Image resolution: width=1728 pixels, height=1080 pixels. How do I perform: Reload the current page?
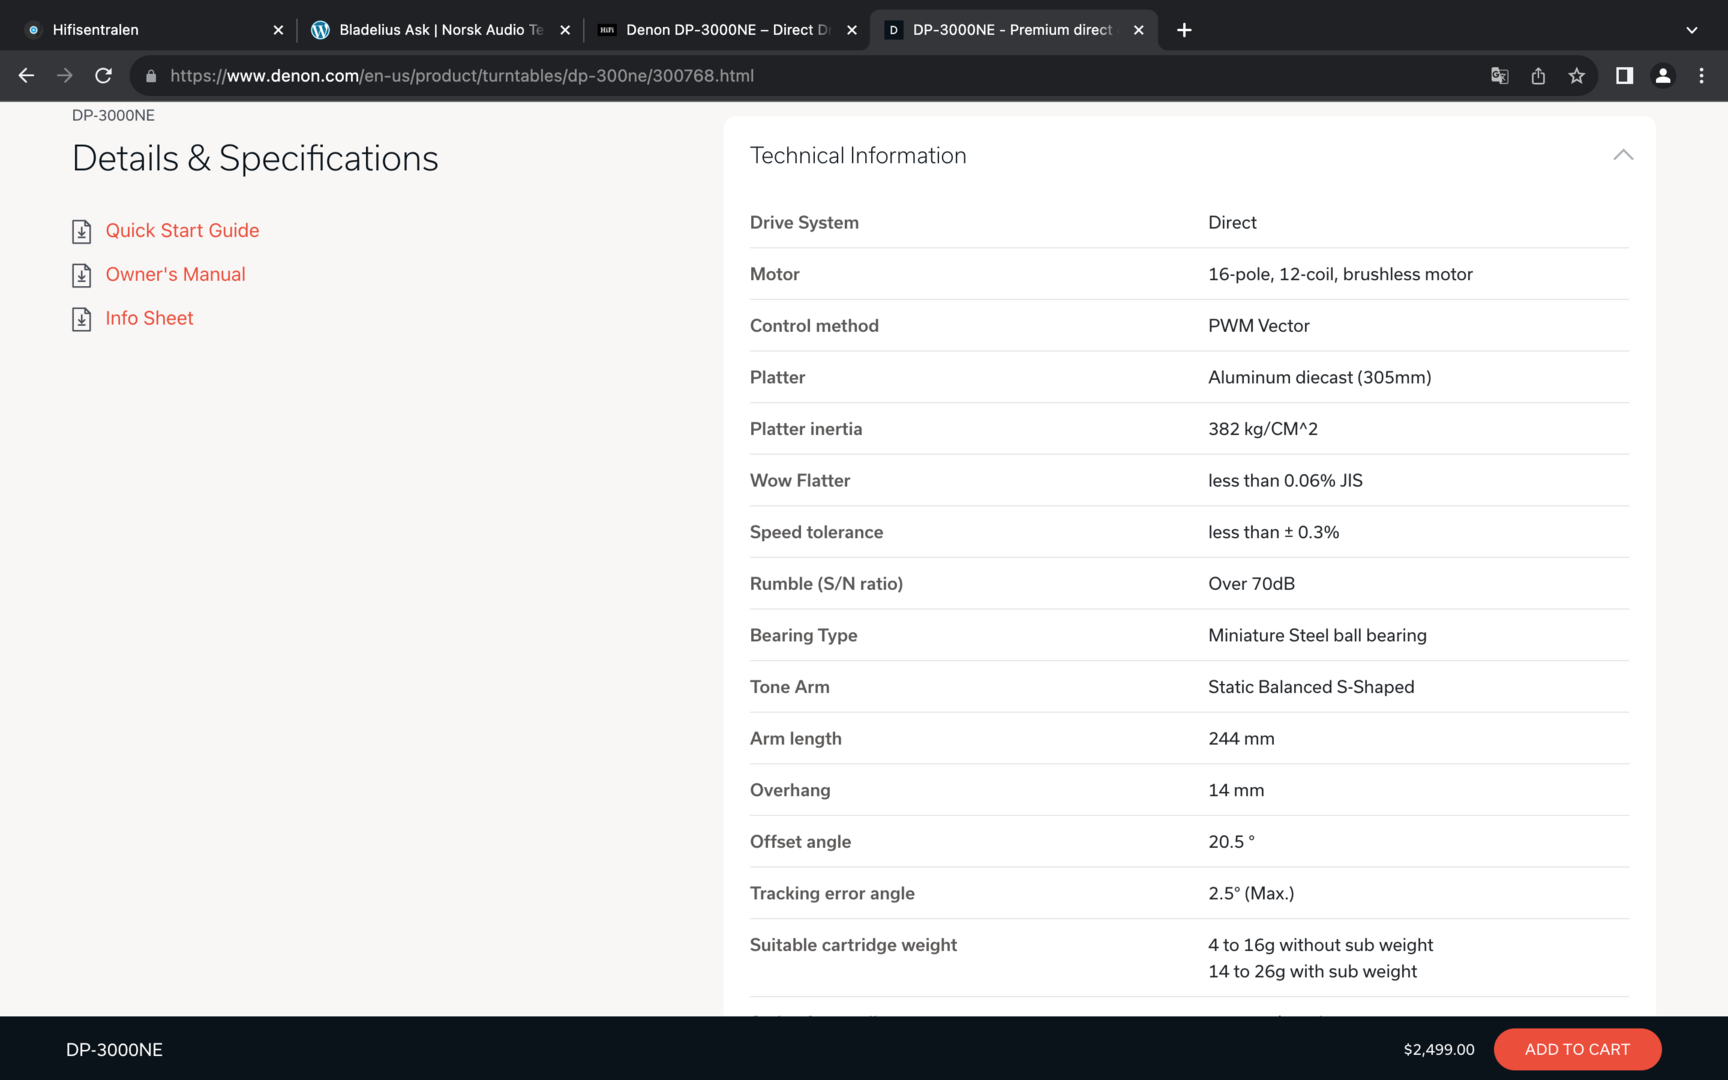point(103,76)
